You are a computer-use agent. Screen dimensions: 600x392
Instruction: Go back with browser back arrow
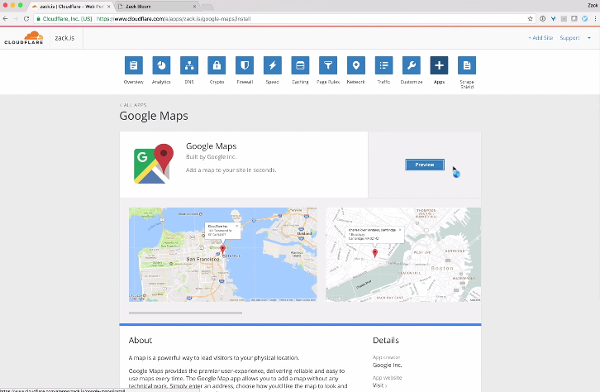click(5, 18)
